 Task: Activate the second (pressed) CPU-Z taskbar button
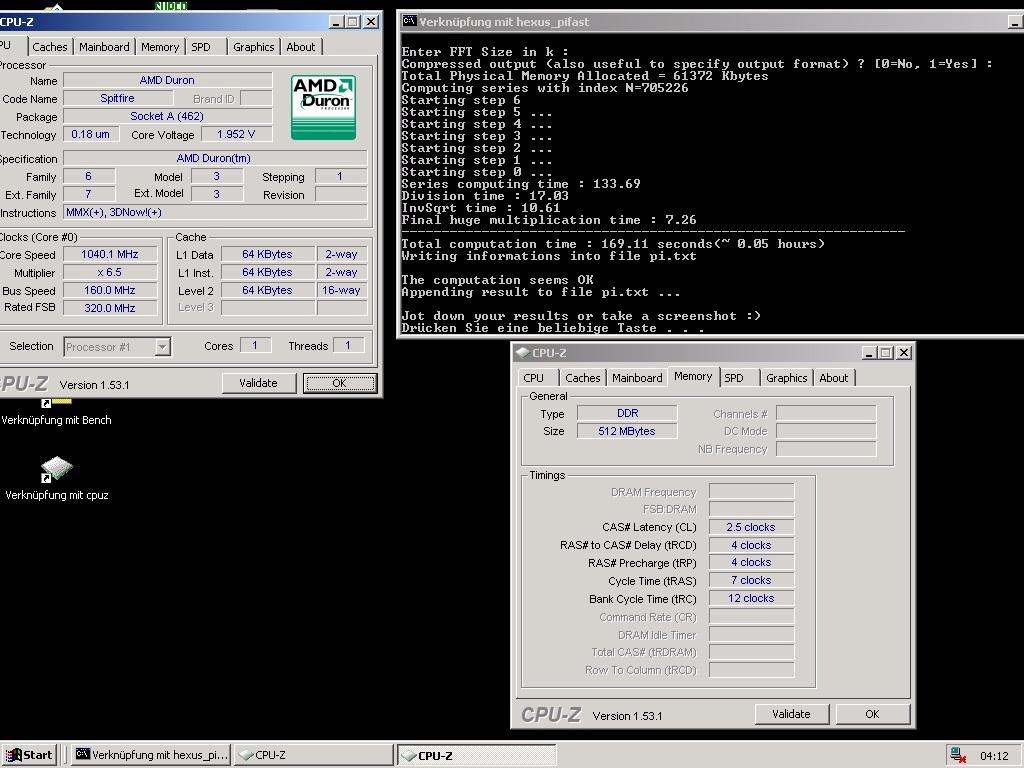pos(477,755)
